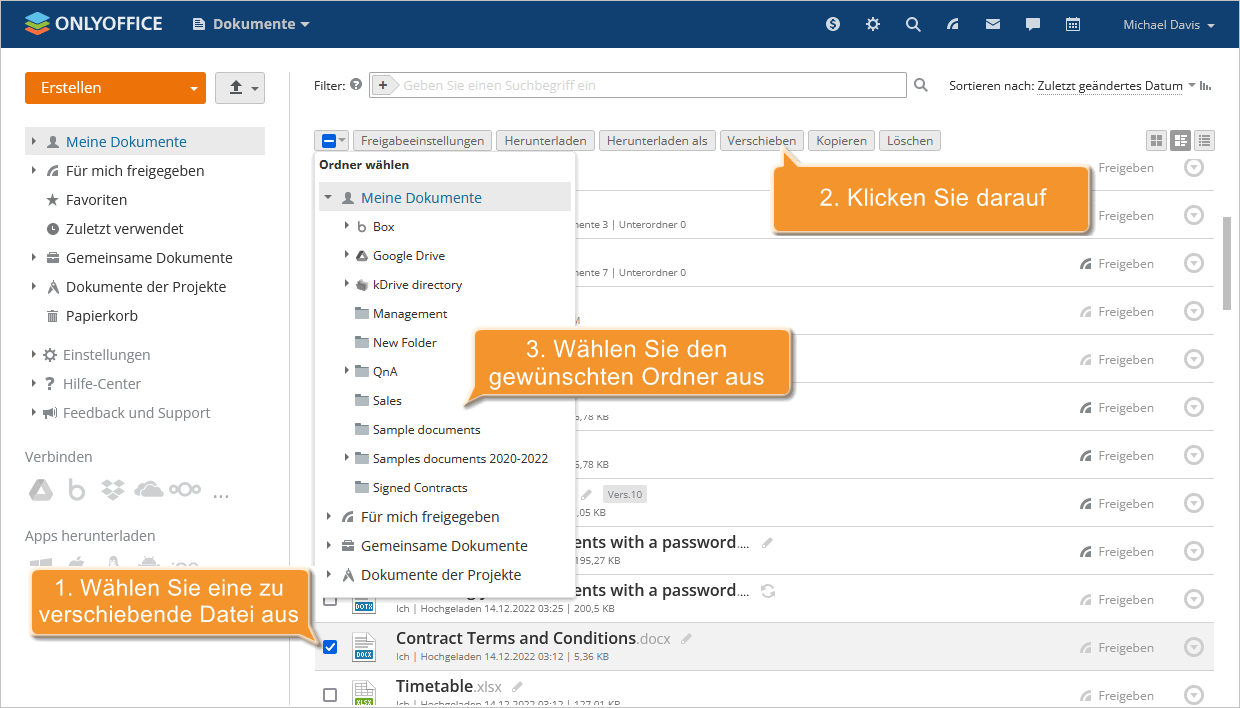Click the Vers.10 version badge

(625, 494)
